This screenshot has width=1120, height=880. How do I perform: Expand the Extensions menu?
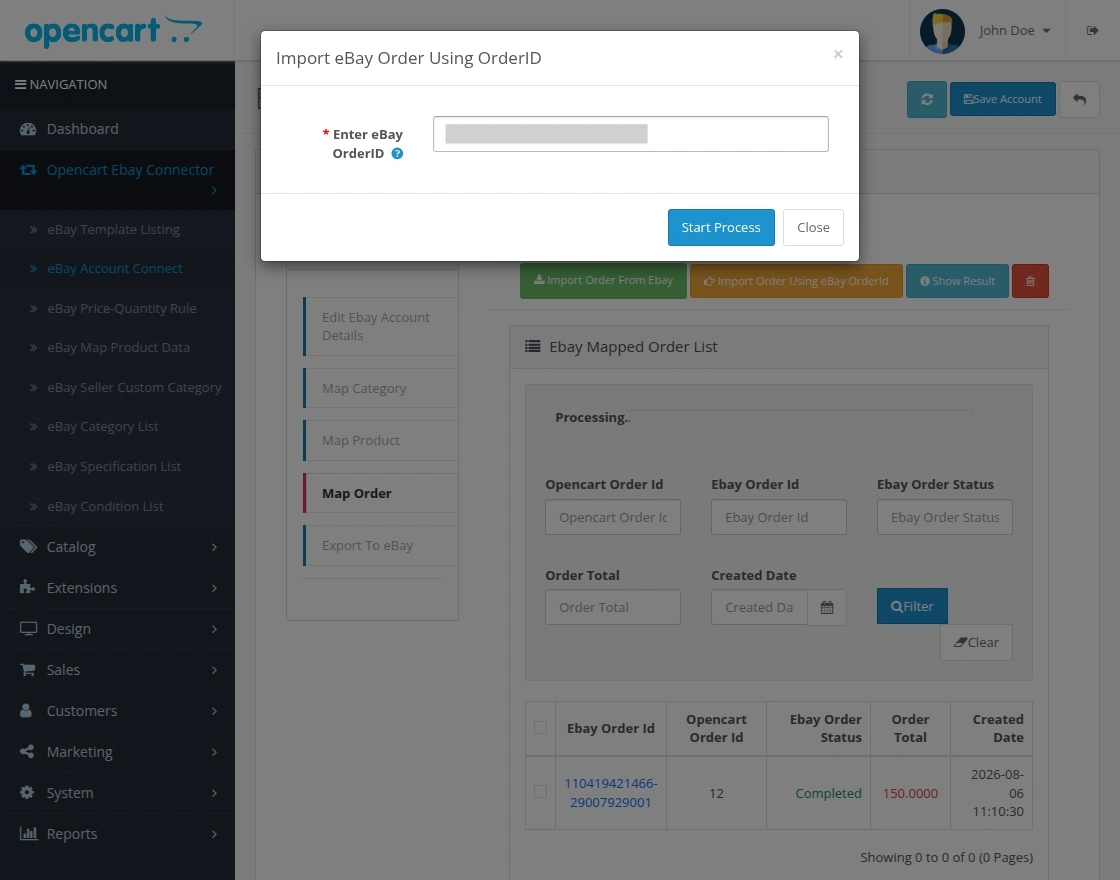click(117, 588)
